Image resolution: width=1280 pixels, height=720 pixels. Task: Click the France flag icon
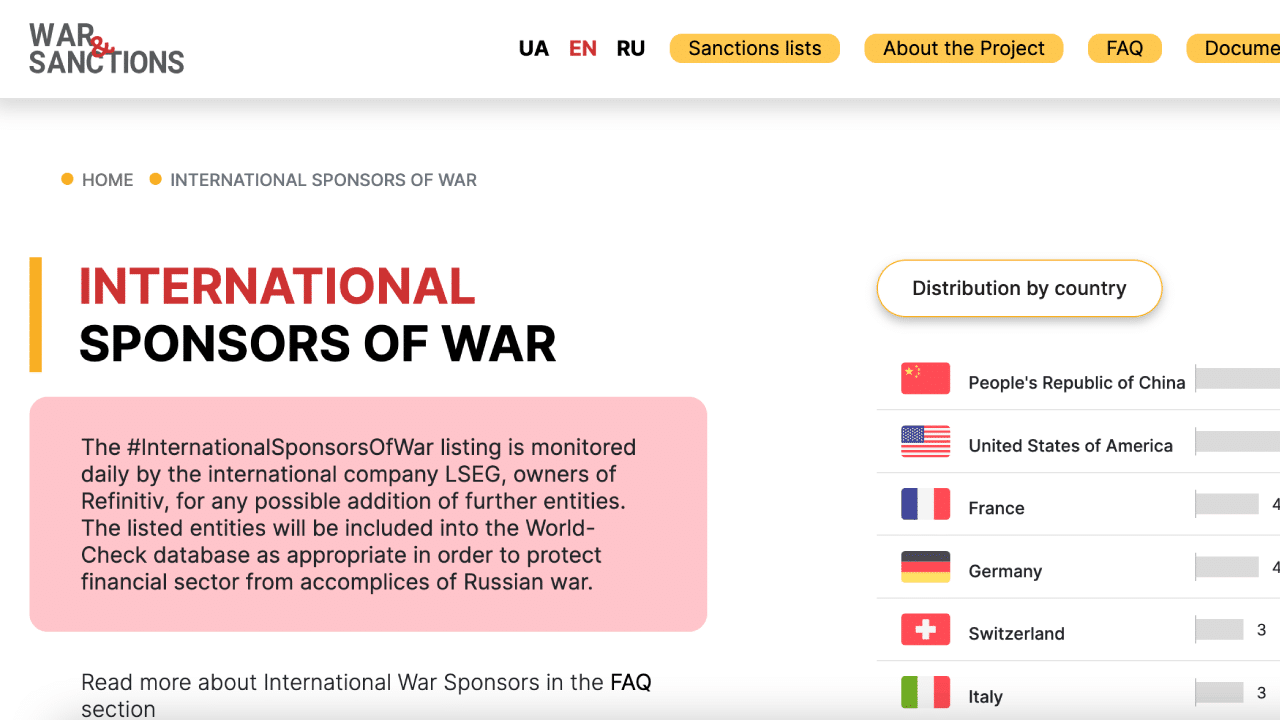(x=925, y=505)
